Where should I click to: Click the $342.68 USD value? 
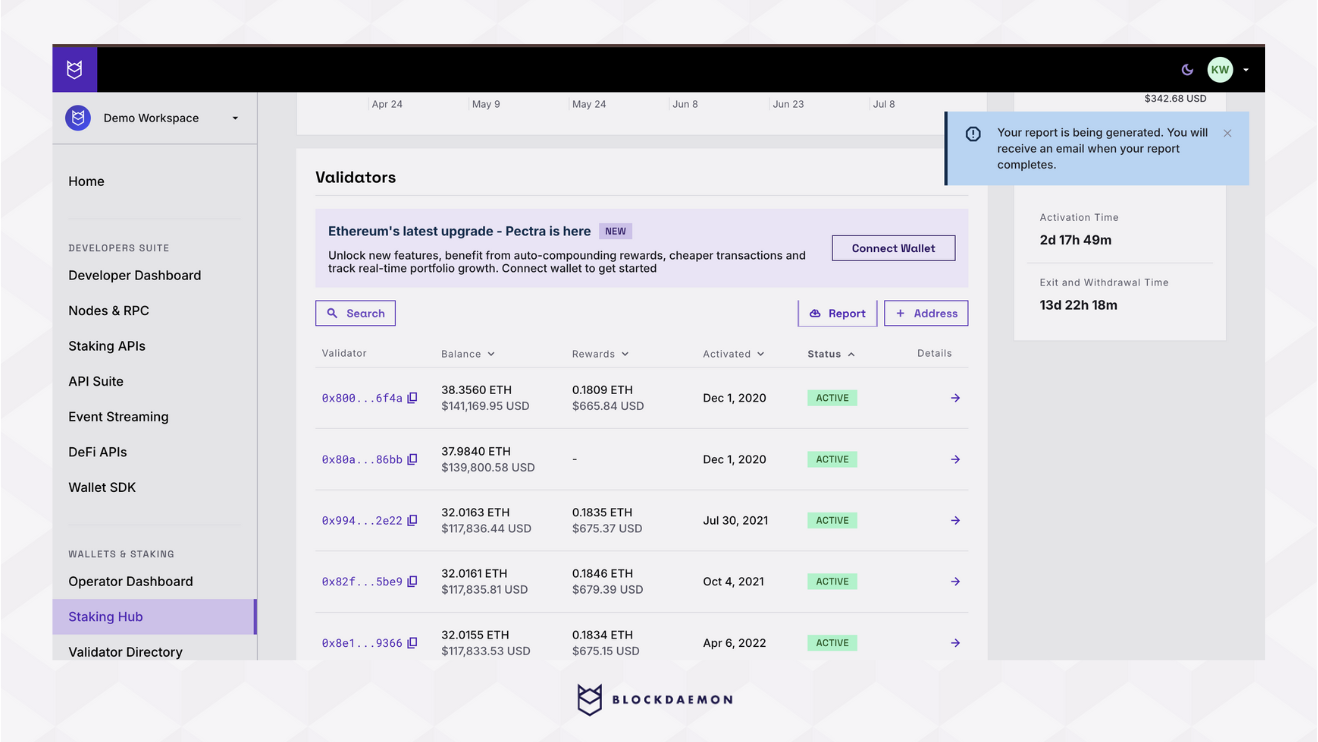point(1175,99)
